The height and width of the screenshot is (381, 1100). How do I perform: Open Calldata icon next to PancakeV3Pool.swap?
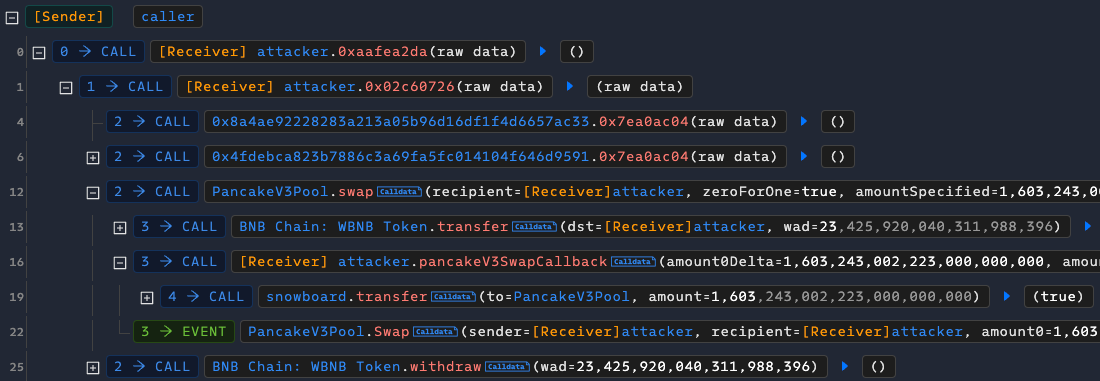(x=399, y=192)
